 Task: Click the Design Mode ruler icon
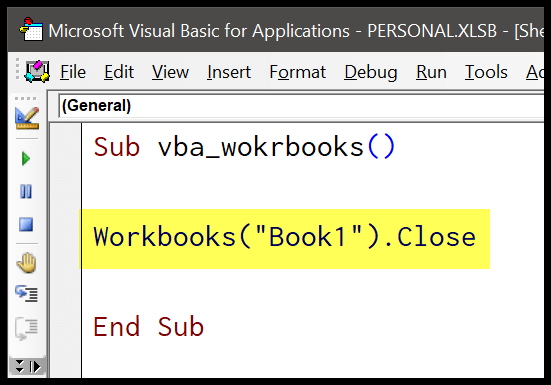click(27, 118)
